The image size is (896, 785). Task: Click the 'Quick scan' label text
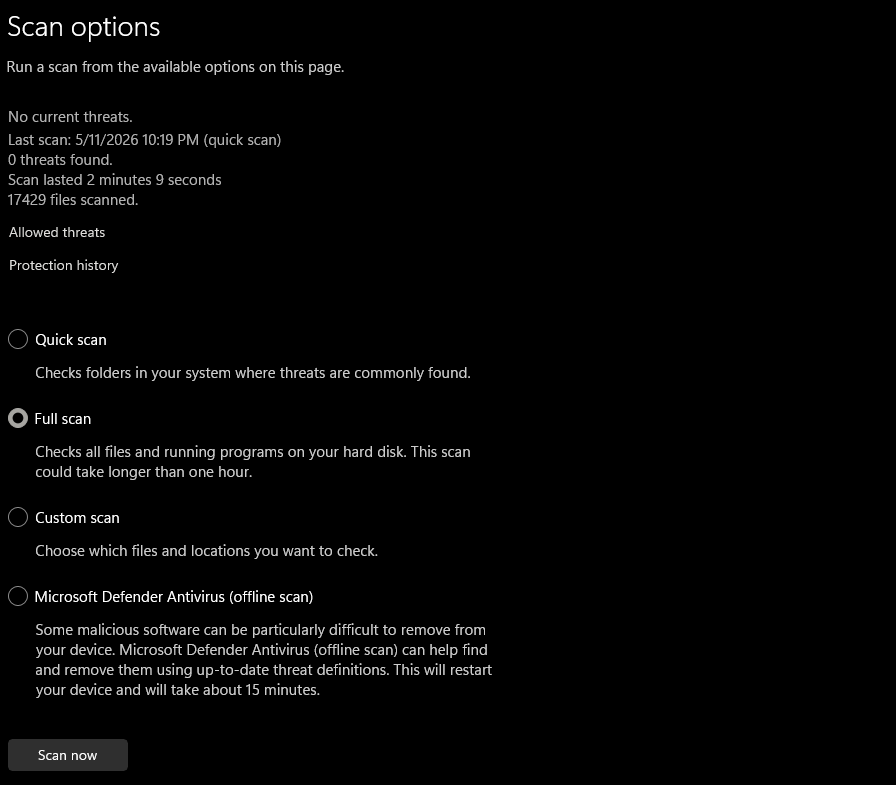point(71,340)
